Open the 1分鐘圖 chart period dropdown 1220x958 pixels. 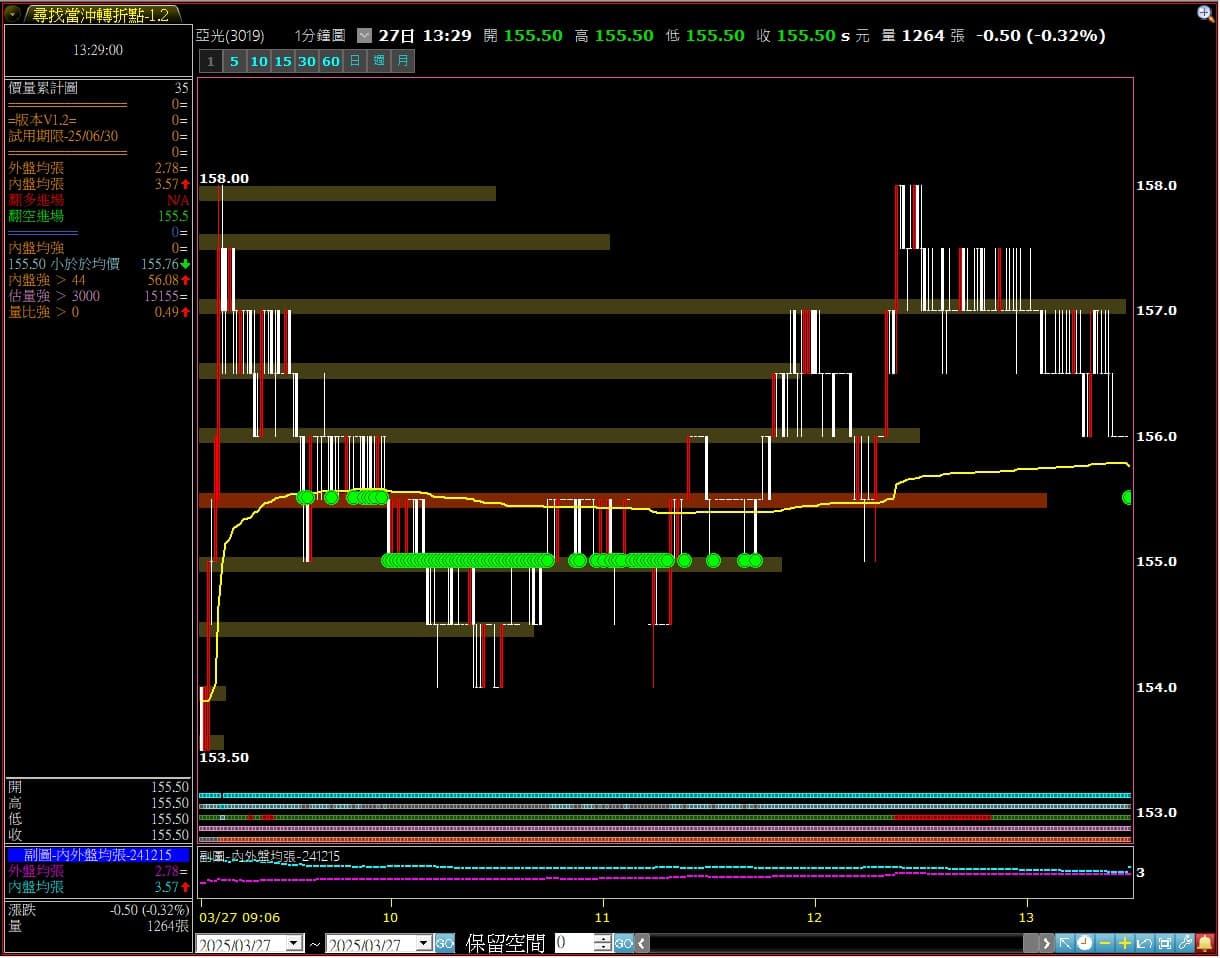[x=363, y=35]
